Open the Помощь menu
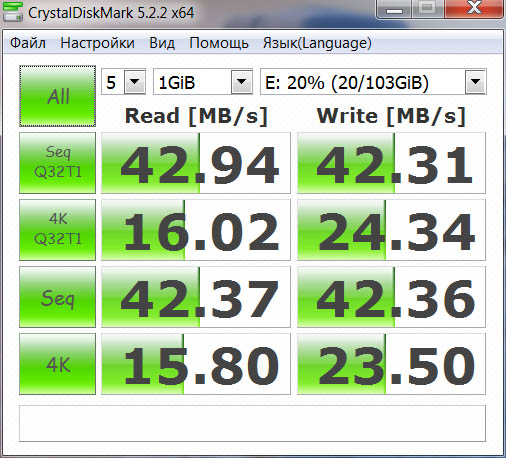 219,43
